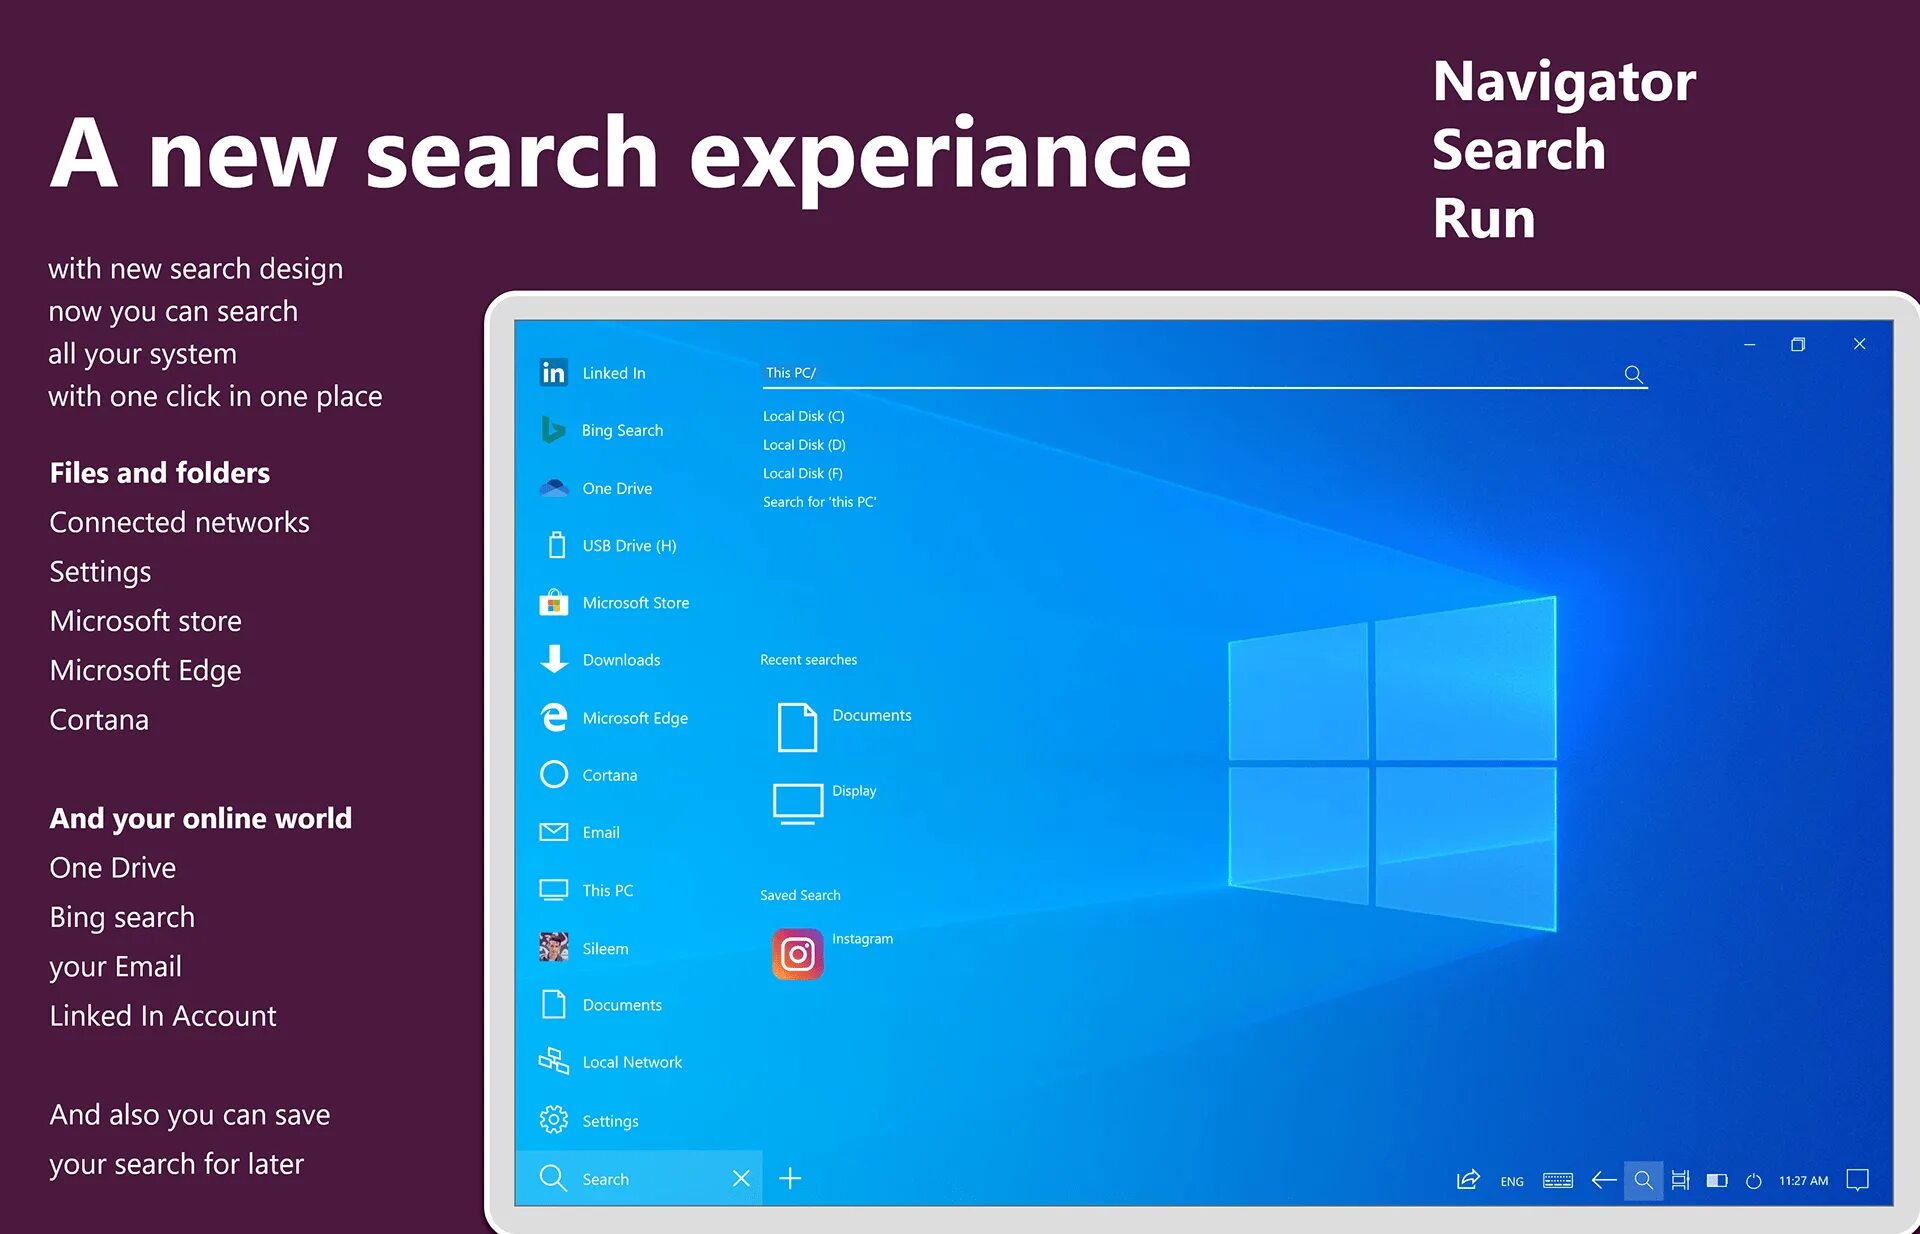This screenshot has width=1920, height=1234.
Task: Open the Email envelope icon
Action: (x=553, y=832)
